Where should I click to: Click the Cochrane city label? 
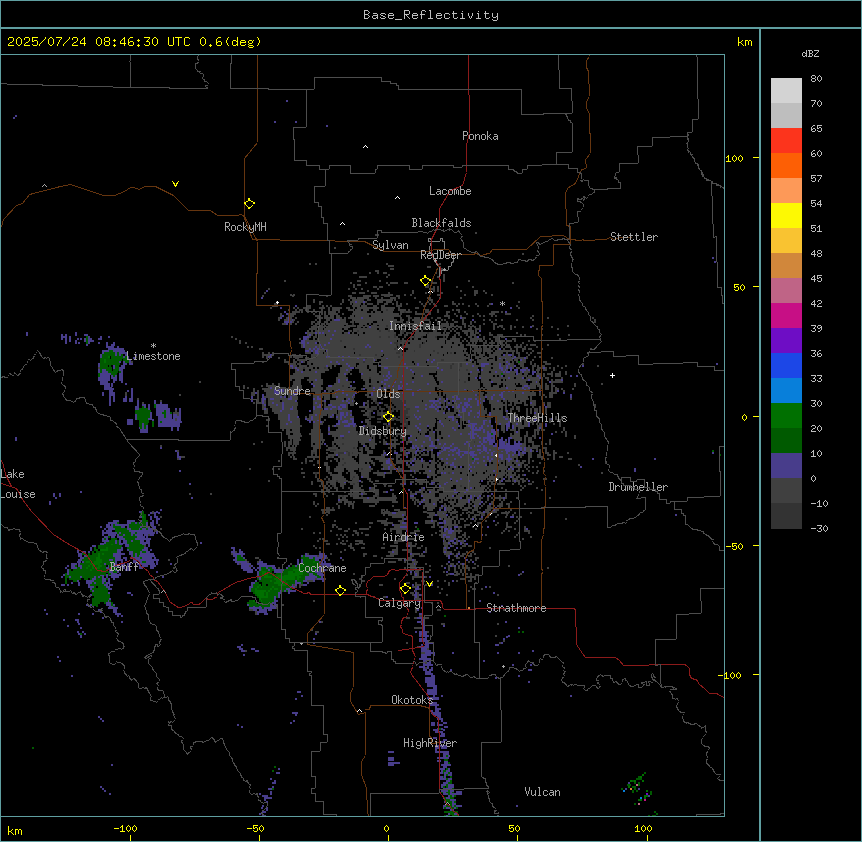(x=322, y=568)
